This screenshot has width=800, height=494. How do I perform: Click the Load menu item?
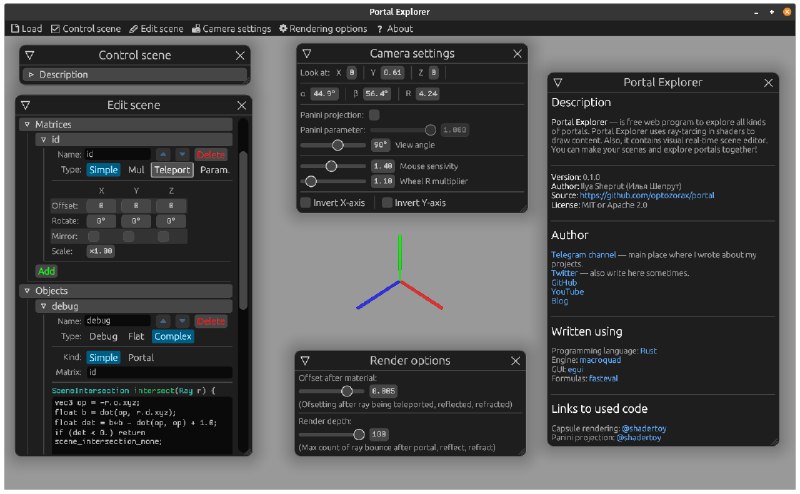coord(27,29)
